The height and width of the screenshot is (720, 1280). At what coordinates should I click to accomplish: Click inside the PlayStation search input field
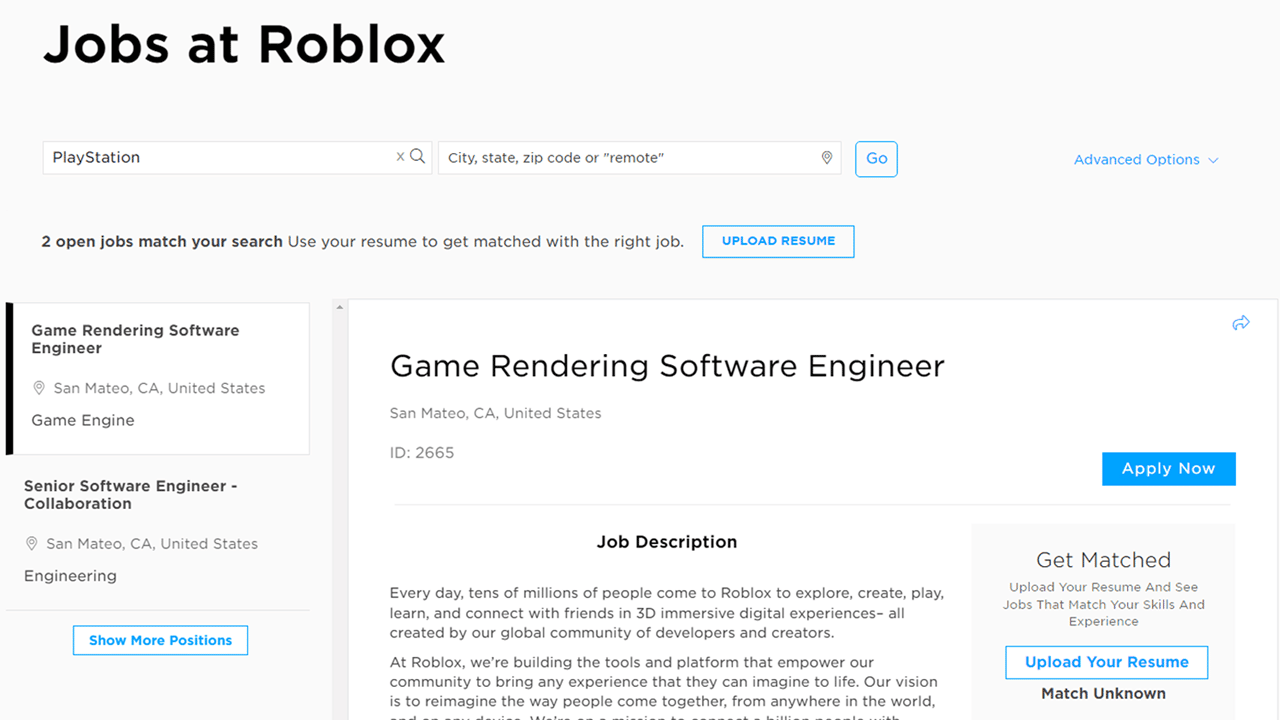[x=200, y=157]
